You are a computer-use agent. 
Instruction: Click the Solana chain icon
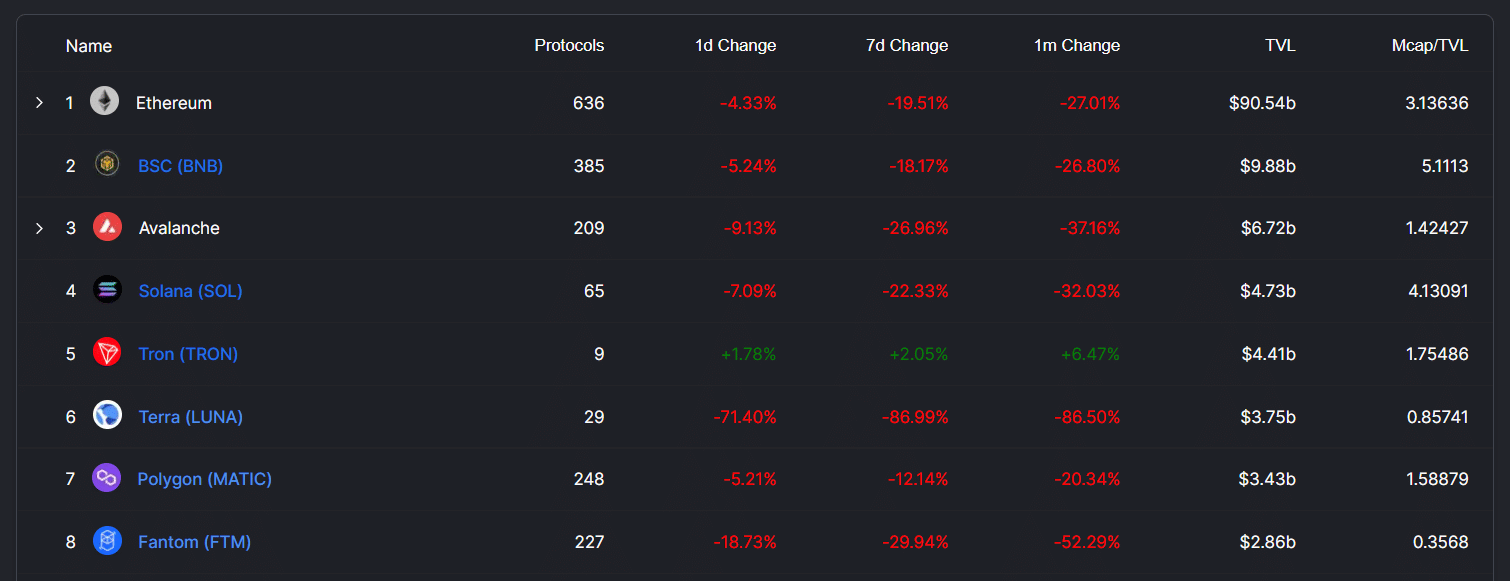click(x=107, y=291)
